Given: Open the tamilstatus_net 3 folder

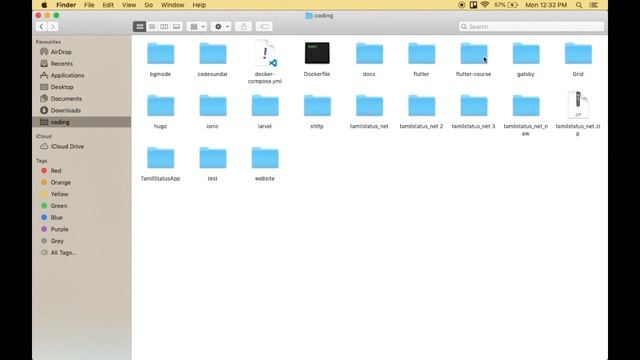Looking at the screenshot, I should [474, 106].
